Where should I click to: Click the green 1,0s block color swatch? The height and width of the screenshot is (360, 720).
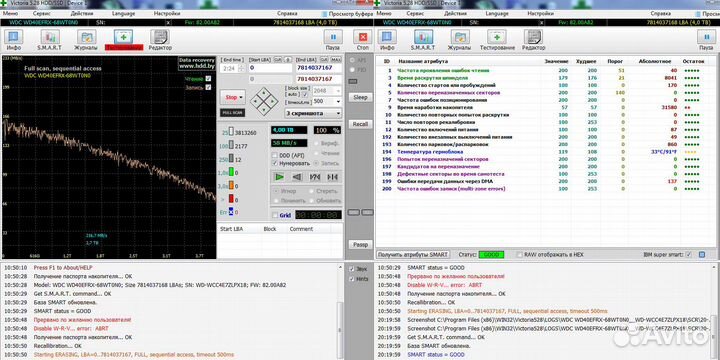231,173
